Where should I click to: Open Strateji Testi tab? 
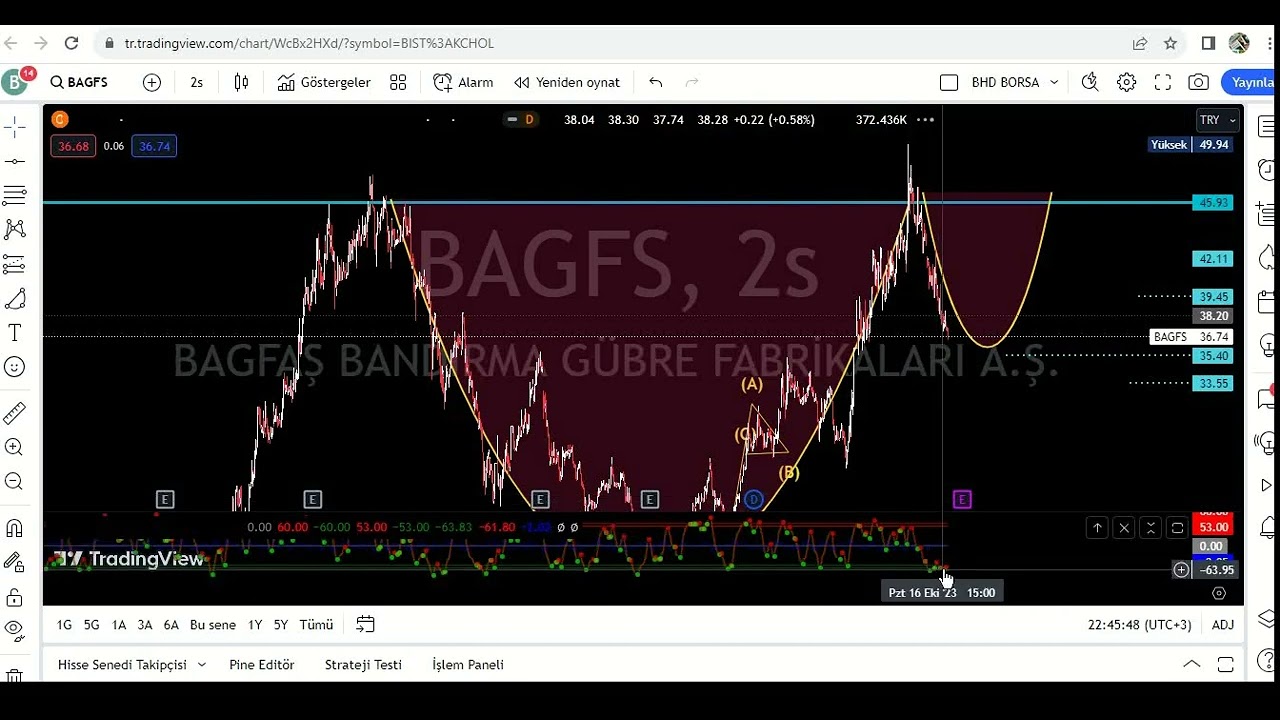click(363, 664)
